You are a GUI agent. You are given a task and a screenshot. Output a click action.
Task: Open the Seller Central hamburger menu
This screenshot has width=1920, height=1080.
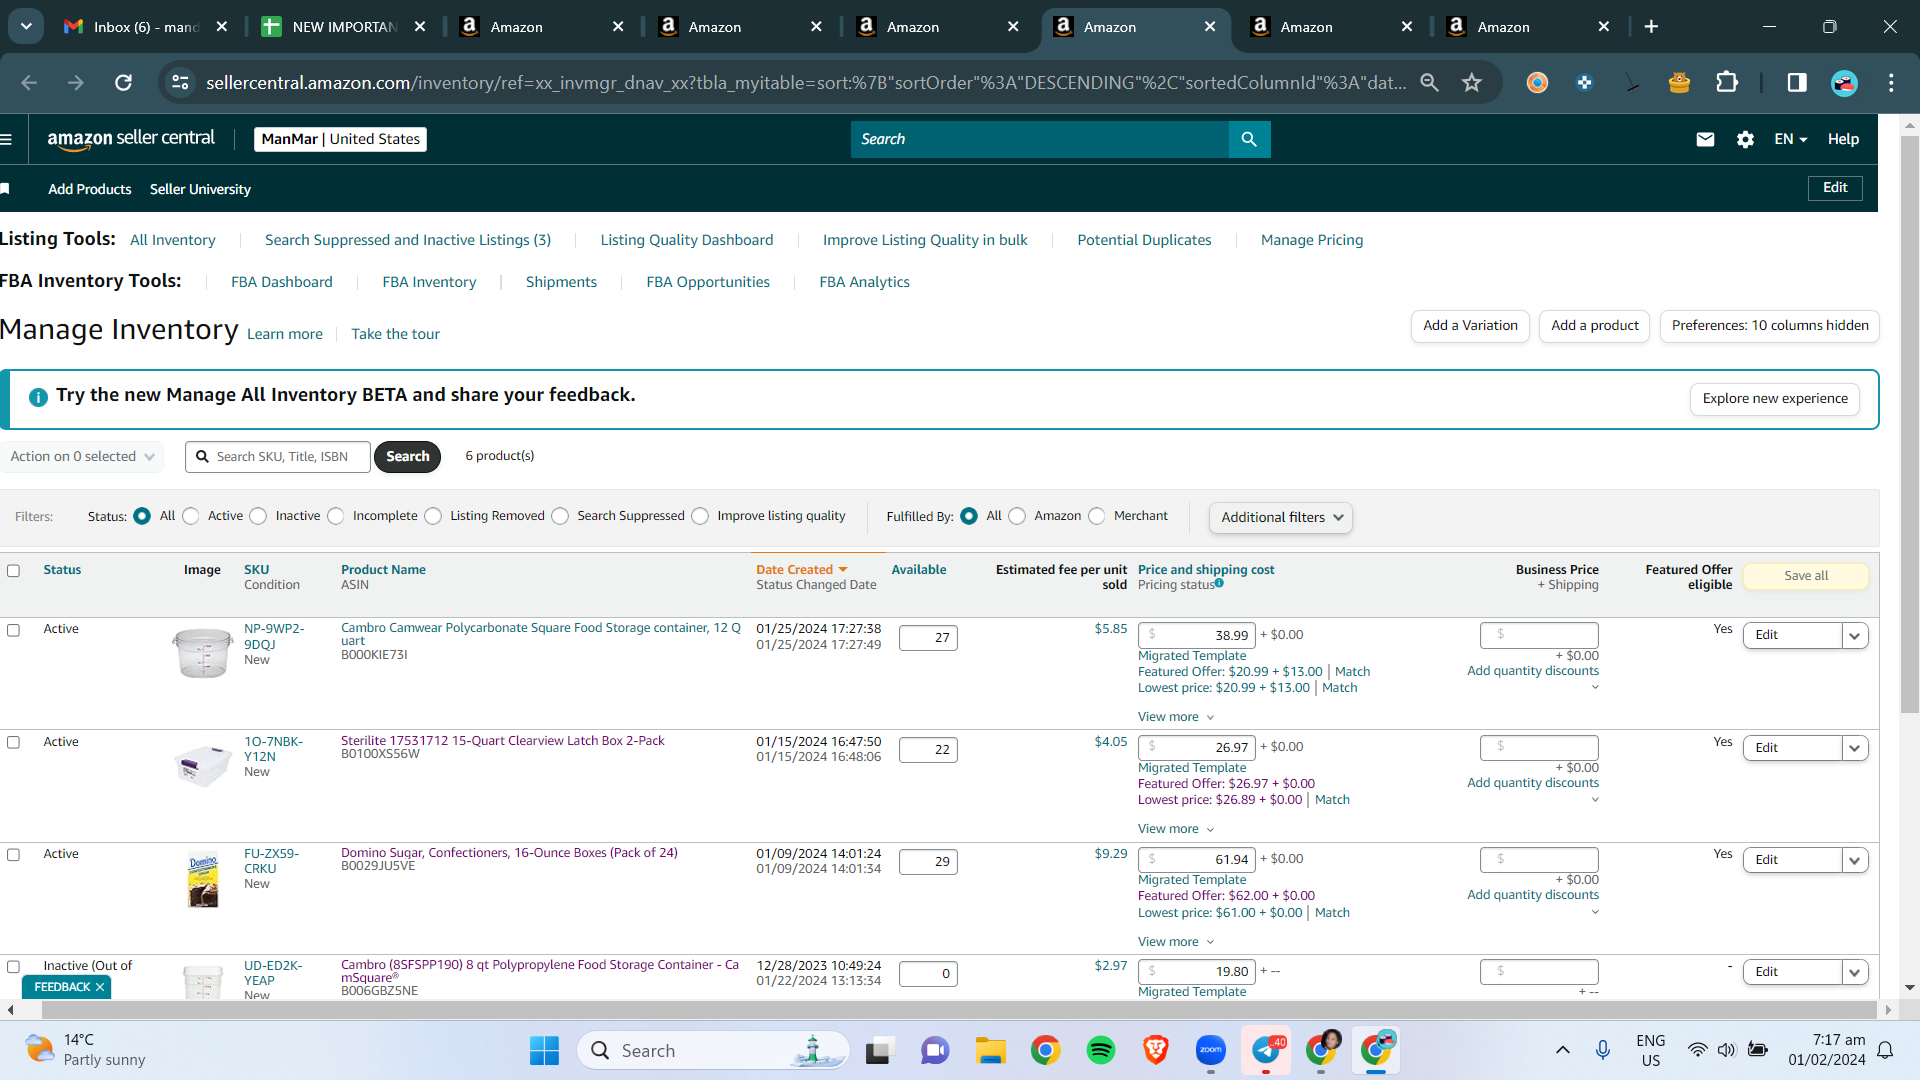[6, 139]
